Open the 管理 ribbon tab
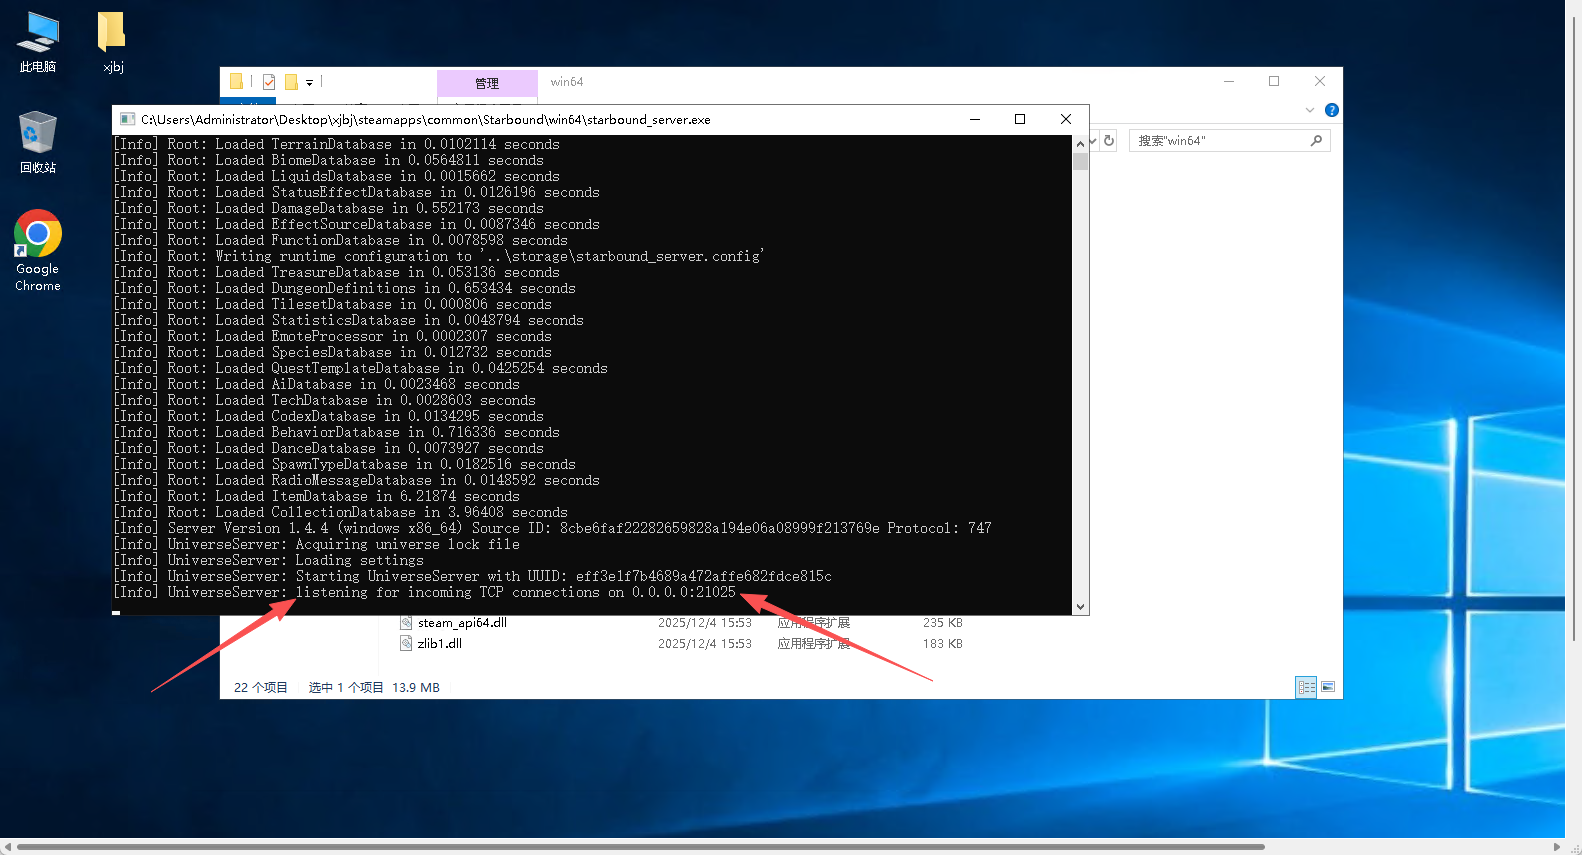Image resolution: width=1582 pixels, height=855 pixels. pyautogui.click(x=487, y=83)
